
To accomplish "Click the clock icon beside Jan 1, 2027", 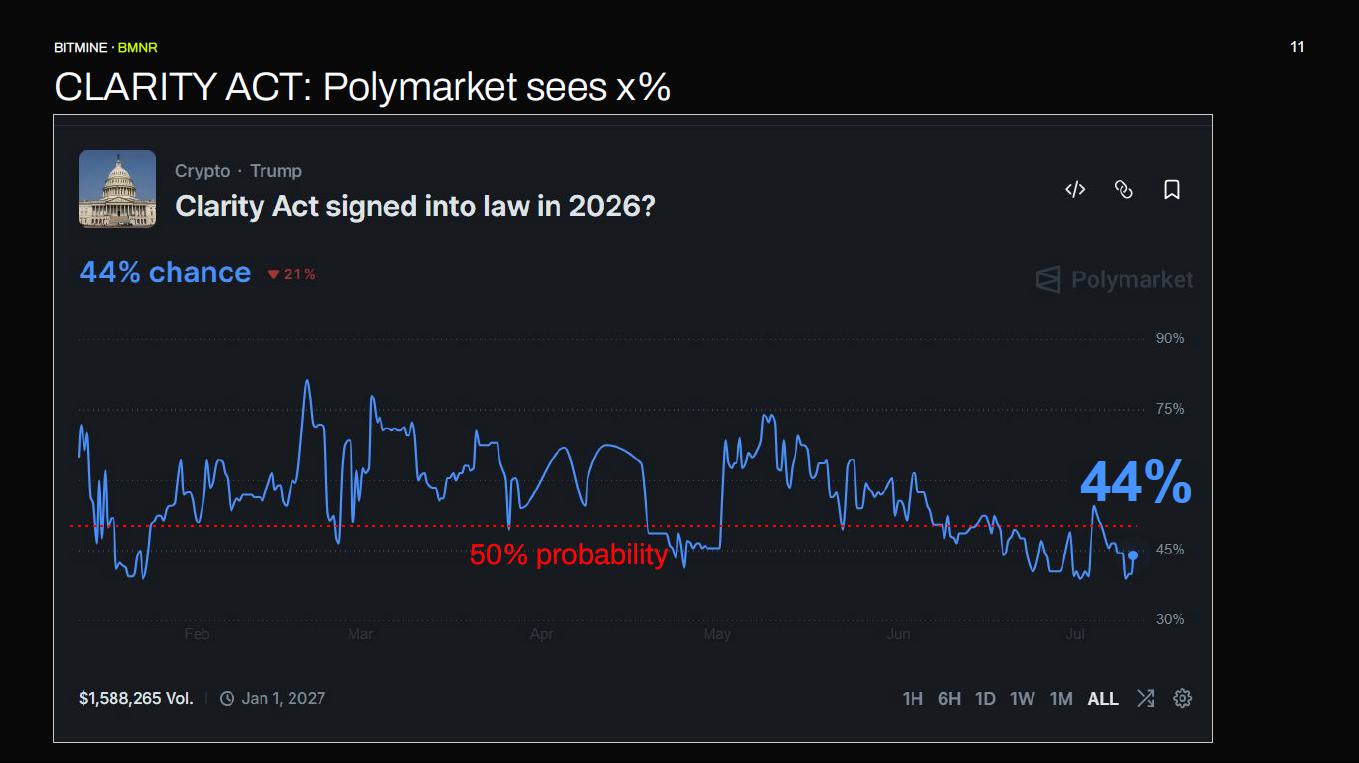I will click(x=227, y=698).
